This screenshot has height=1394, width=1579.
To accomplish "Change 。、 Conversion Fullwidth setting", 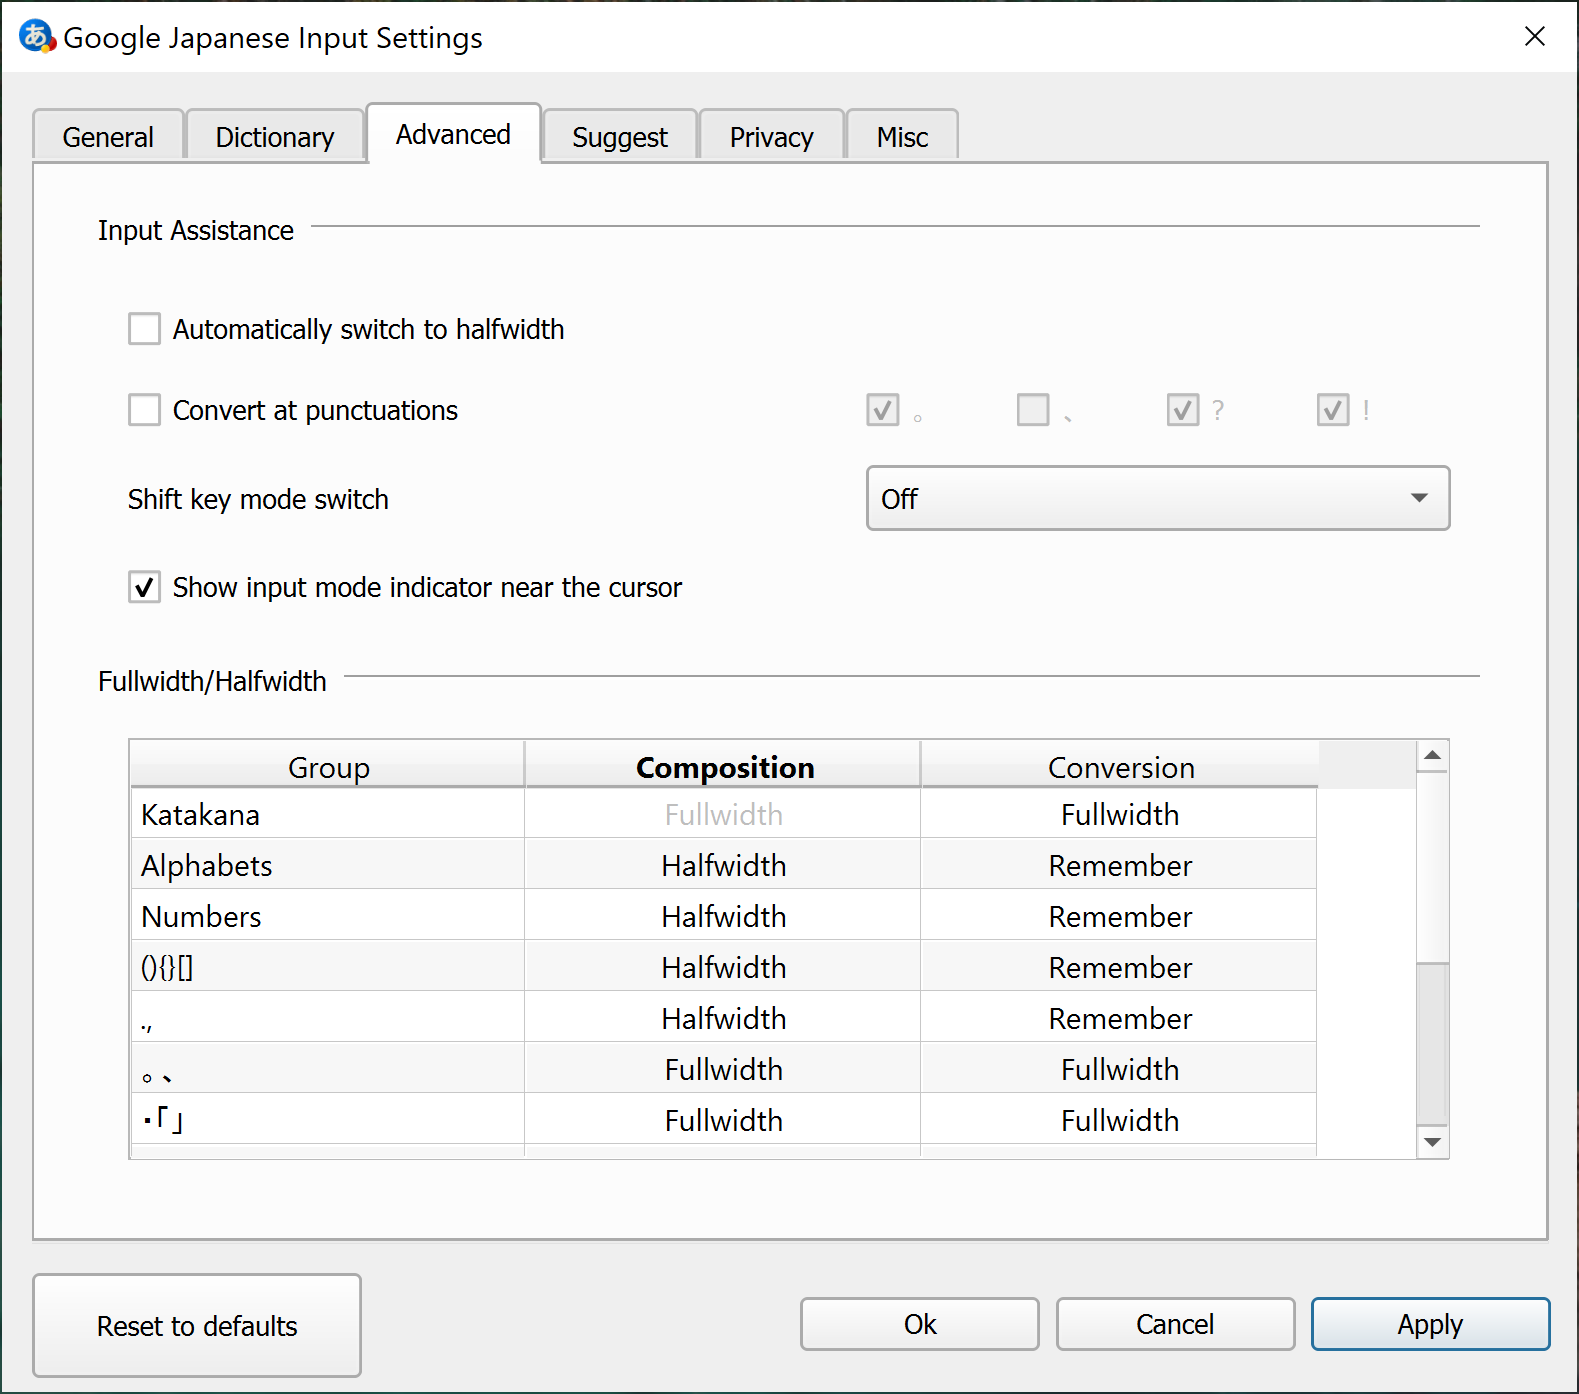I will [1120, 1069].
